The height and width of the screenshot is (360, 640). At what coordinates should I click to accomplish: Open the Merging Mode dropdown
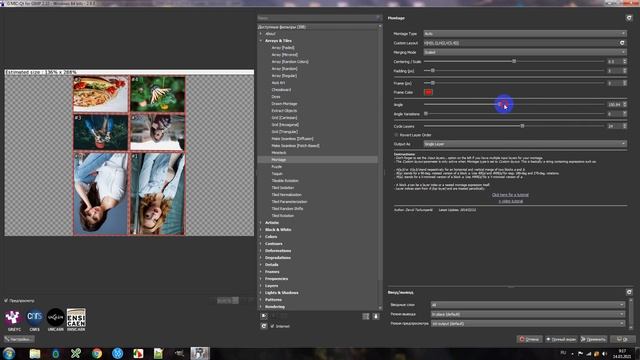click(524, 52)
